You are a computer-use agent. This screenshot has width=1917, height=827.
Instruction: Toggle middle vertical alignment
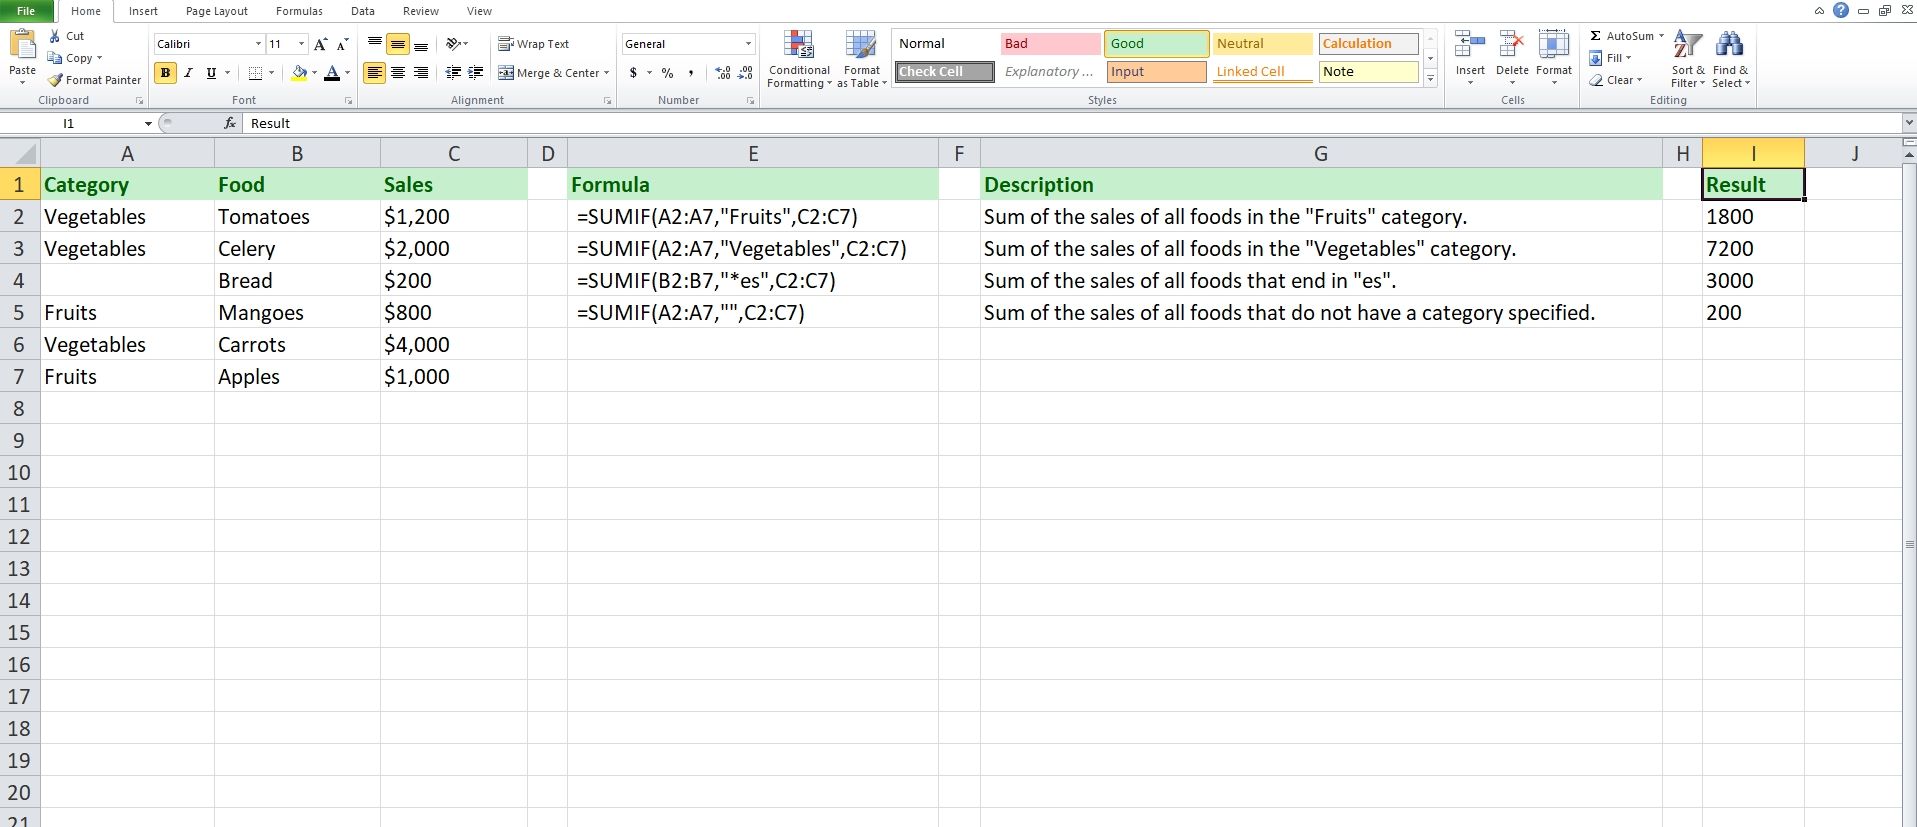[398, 44]
